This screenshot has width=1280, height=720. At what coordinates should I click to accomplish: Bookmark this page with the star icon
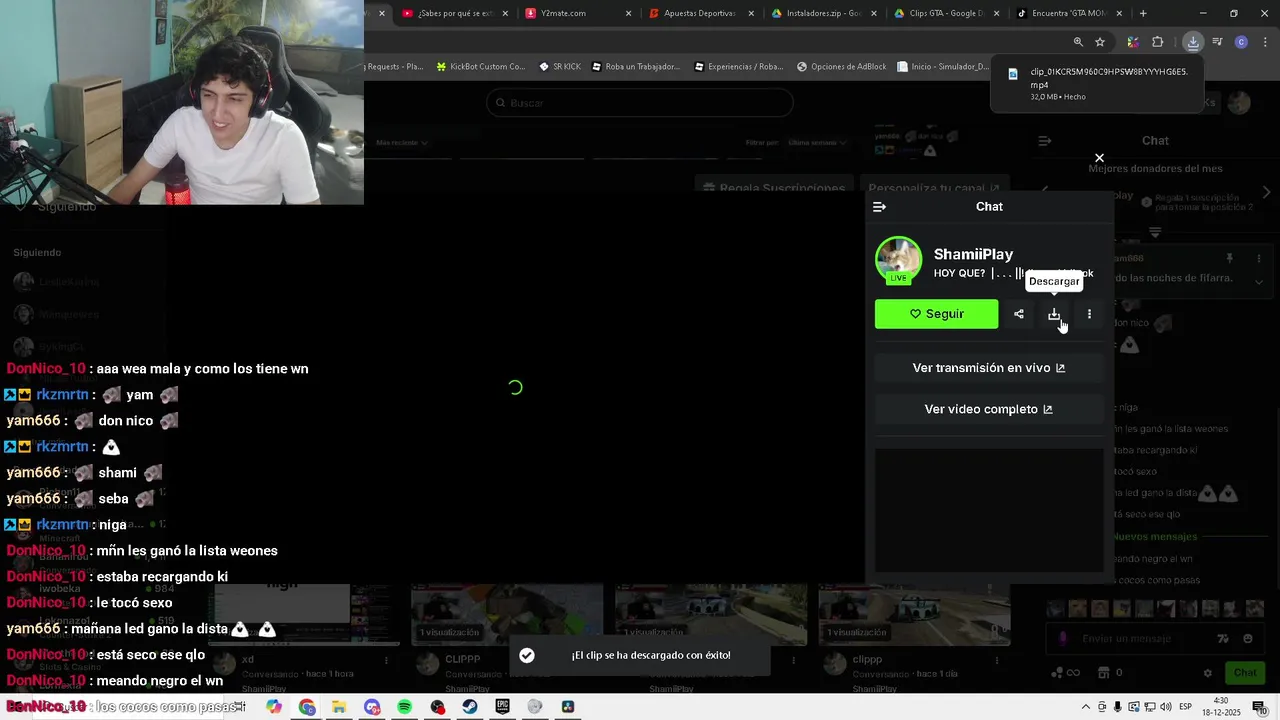click(x=1100, y=42)
